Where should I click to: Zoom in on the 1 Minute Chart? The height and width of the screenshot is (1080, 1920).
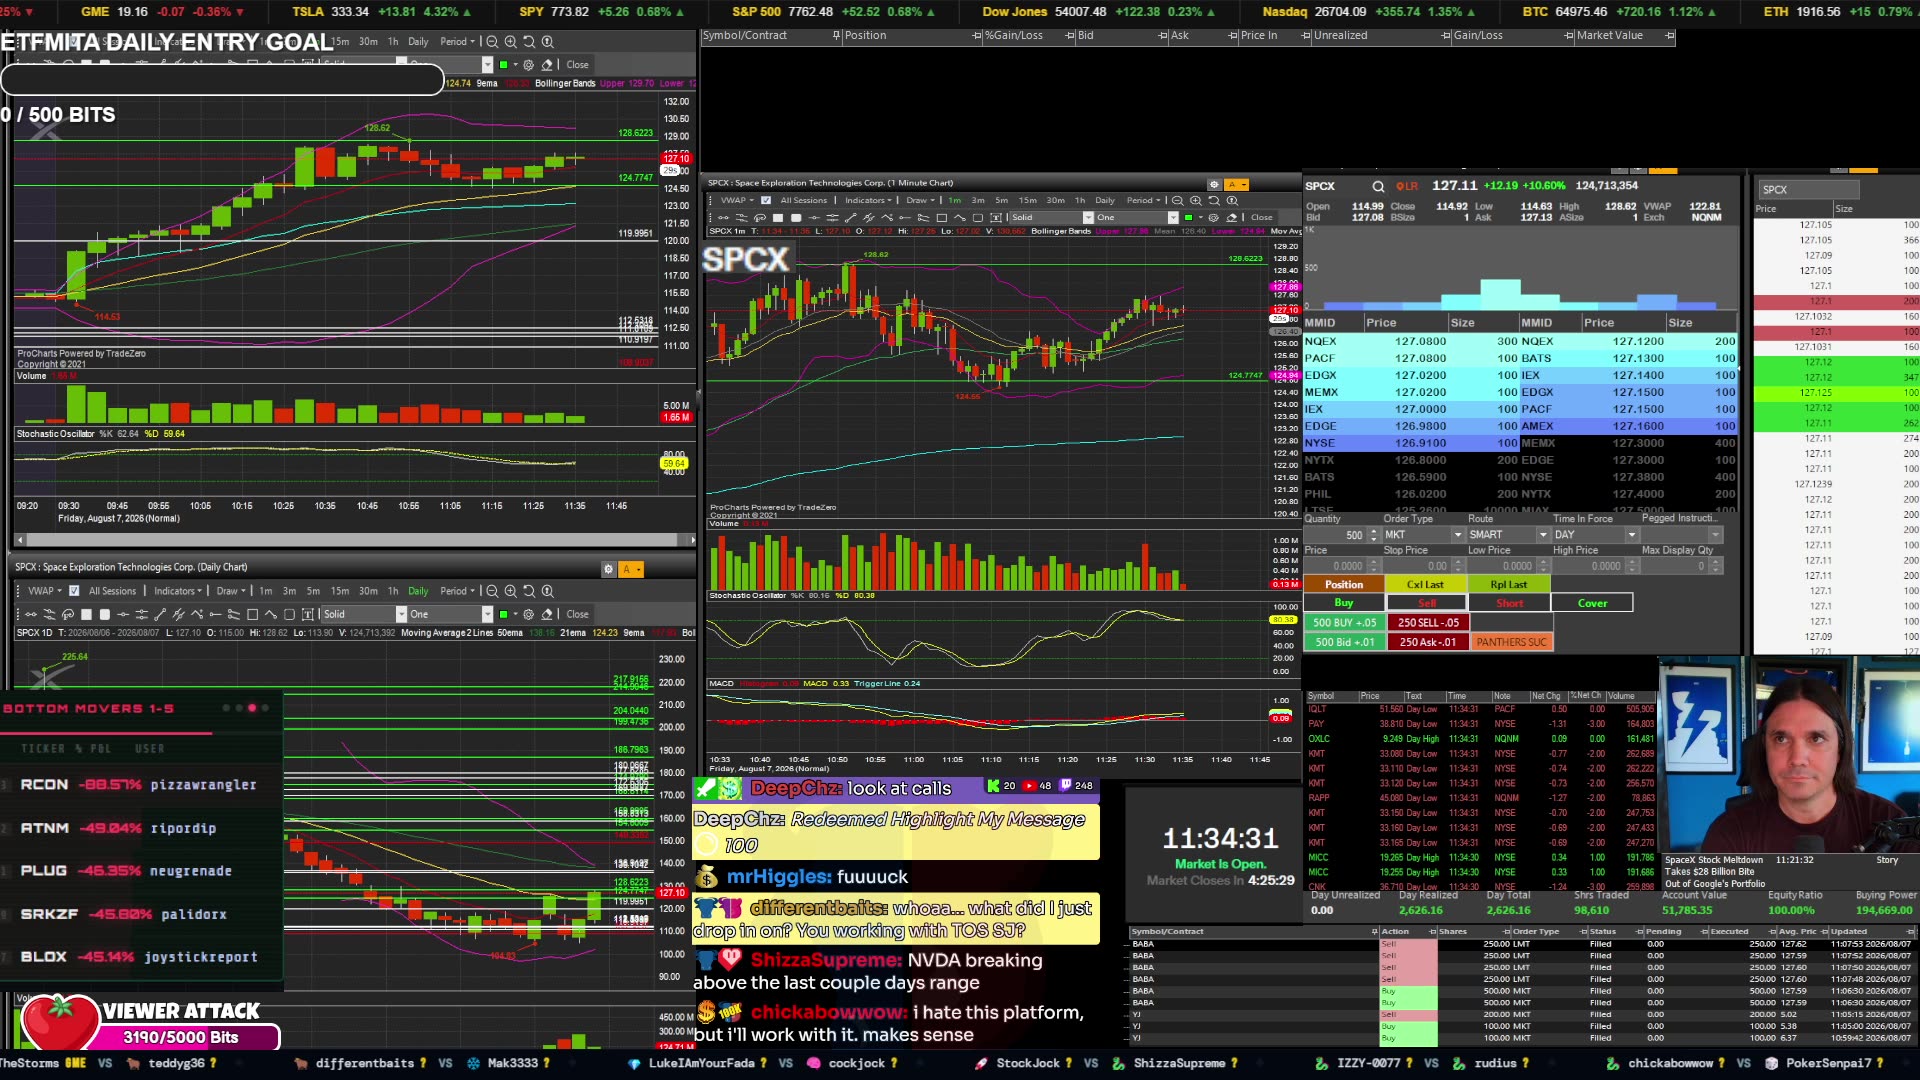(1195, 200)
